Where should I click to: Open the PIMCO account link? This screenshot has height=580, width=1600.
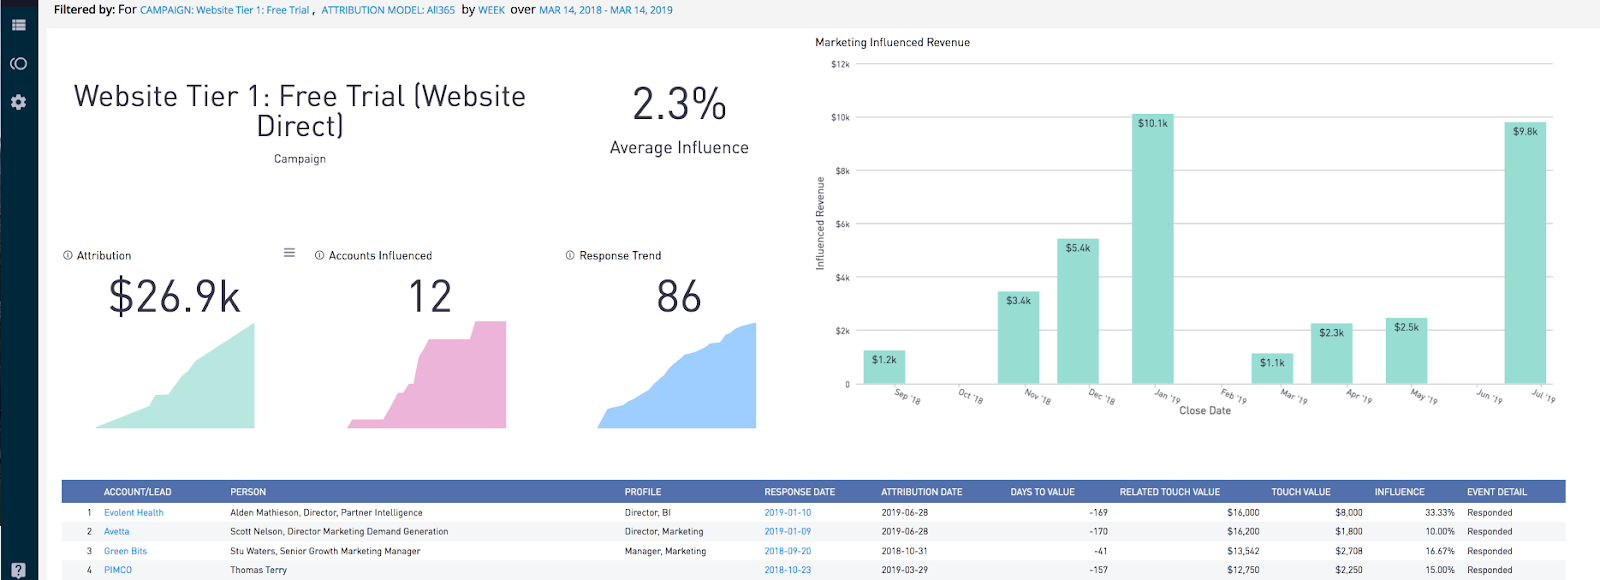click(118, 570)
